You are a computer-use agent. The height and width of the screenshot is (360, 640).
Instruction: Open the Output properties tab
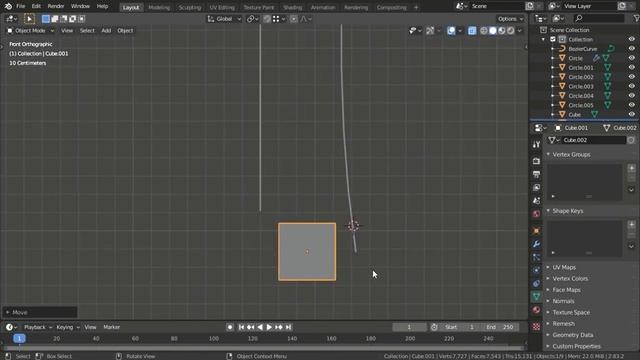536,174
